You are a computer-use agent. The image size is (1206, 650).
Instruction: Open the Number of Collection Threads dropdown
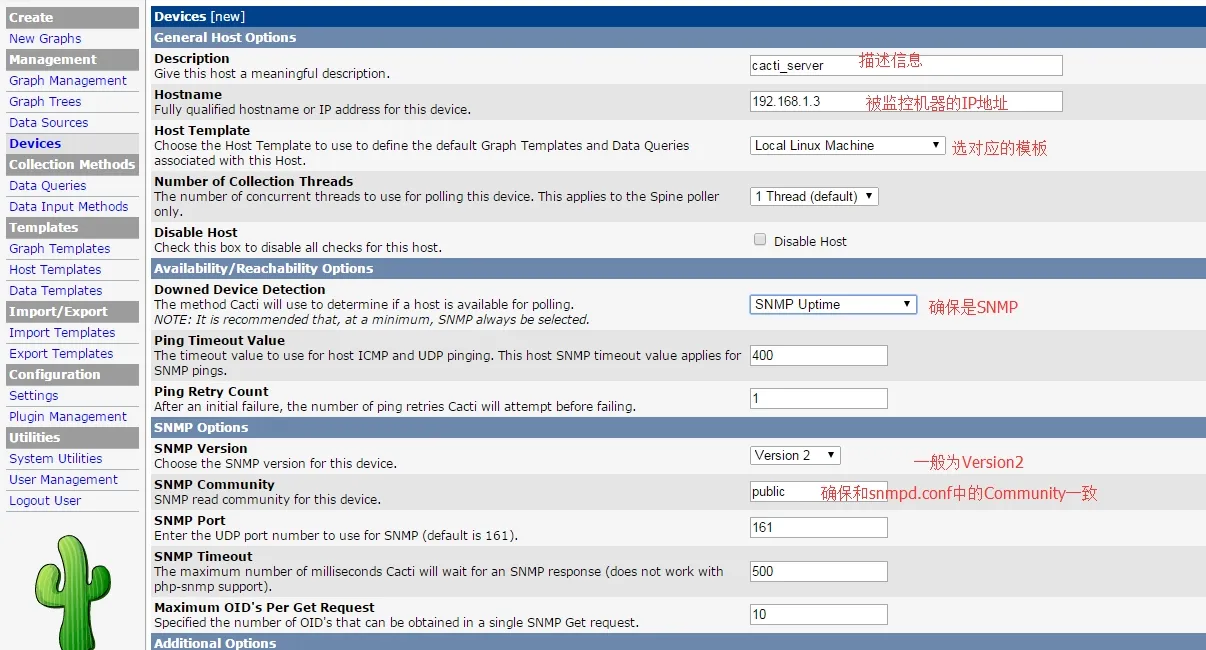814,196
